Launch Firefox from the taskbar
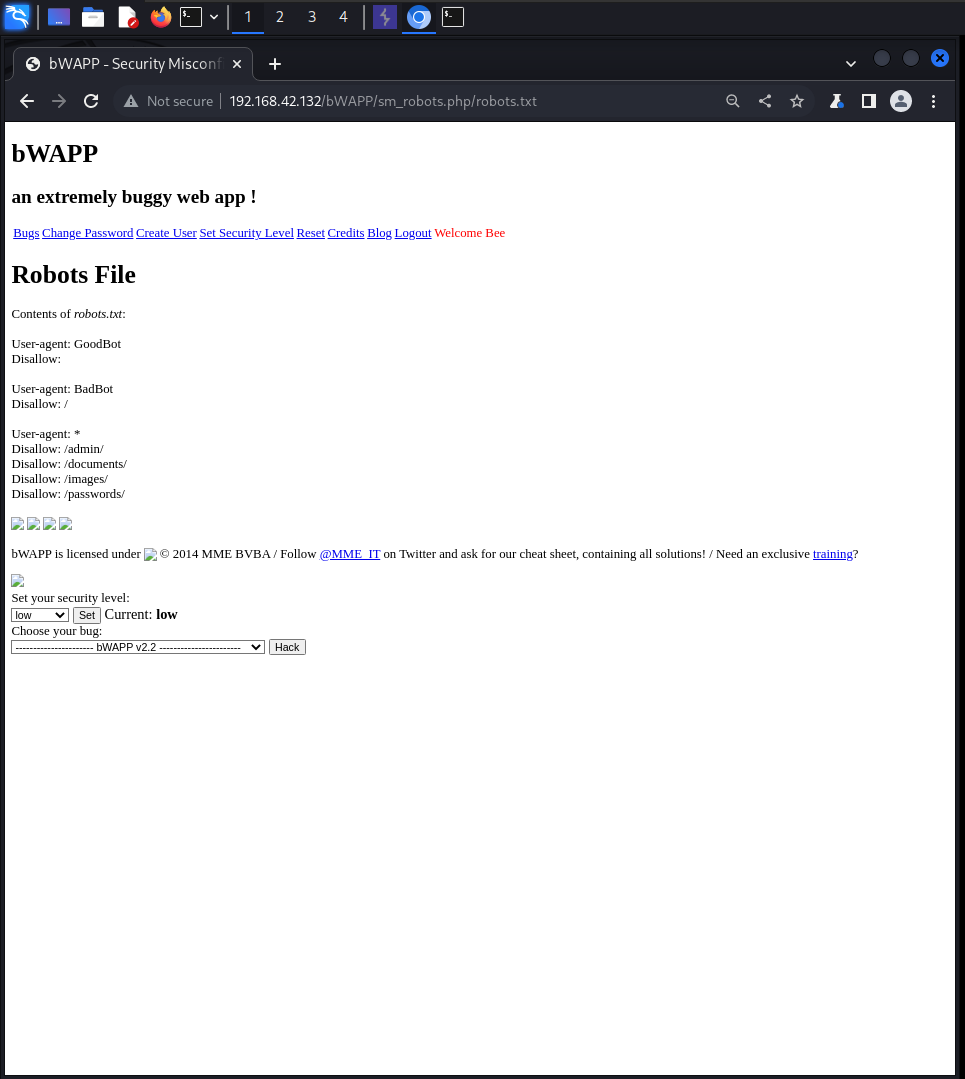The width and height of the screenshot is (965, 1079). 160,17
